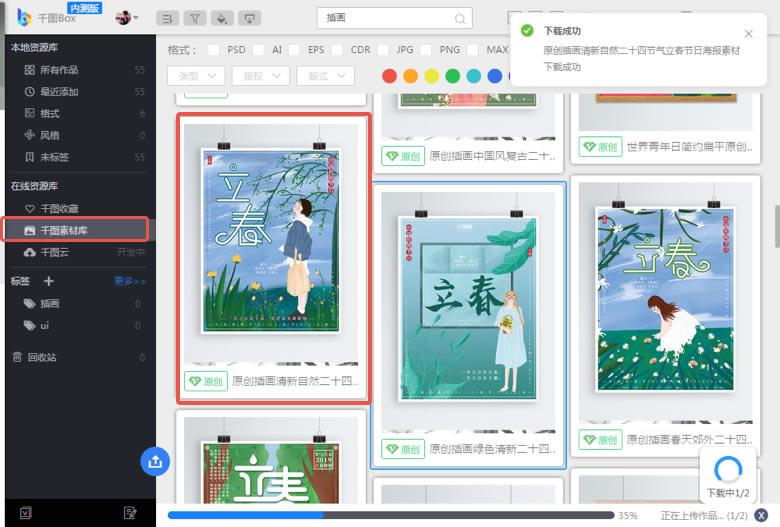
Task: Open the 版权 dropdown
Action: pyautogui.click(x=261, y=76)
